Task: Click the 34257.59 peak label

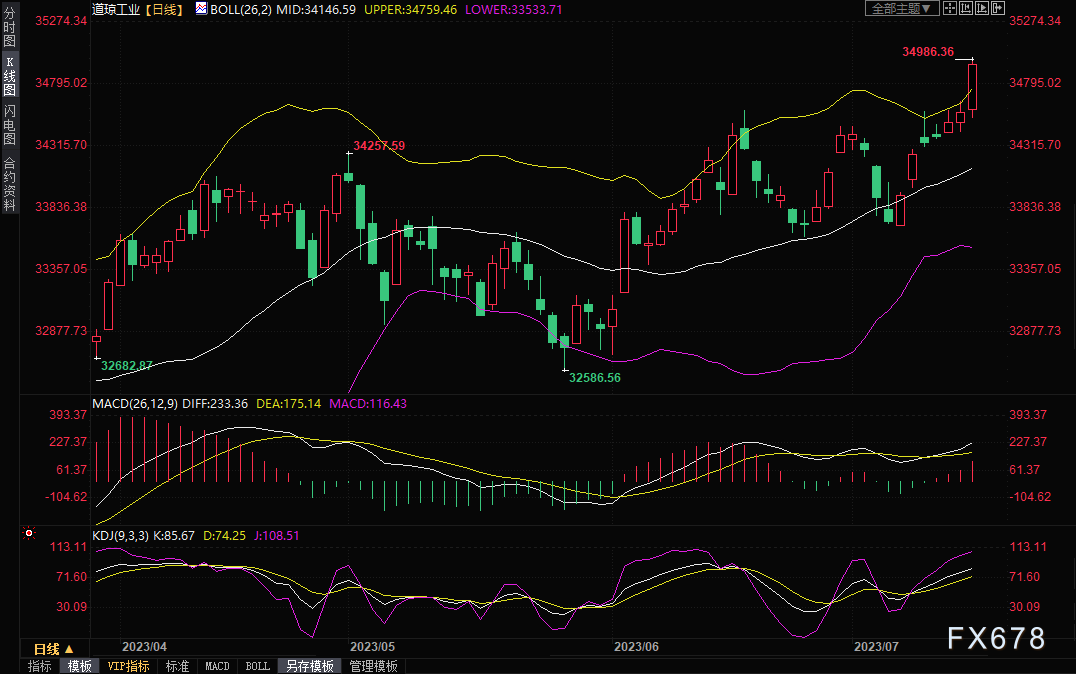Action: tap(379, 146)
